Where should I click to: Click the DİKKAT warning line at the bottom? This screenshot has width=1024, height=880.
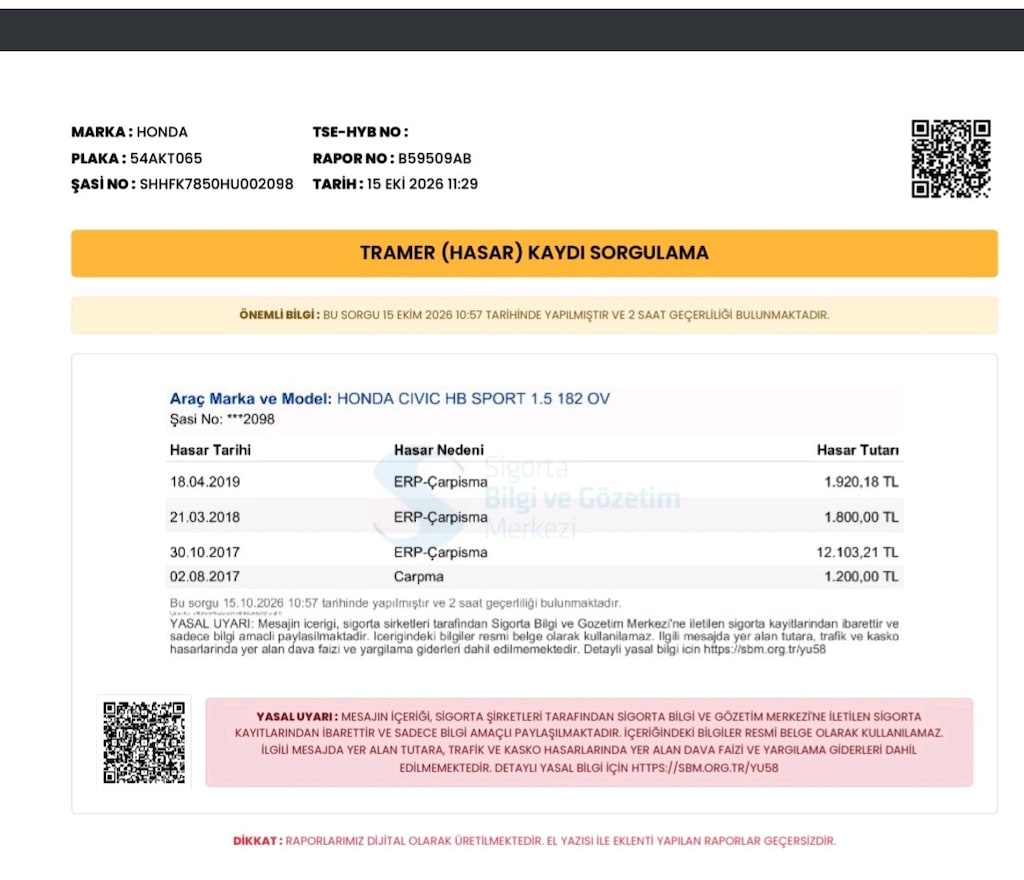[x=534, y=841]
